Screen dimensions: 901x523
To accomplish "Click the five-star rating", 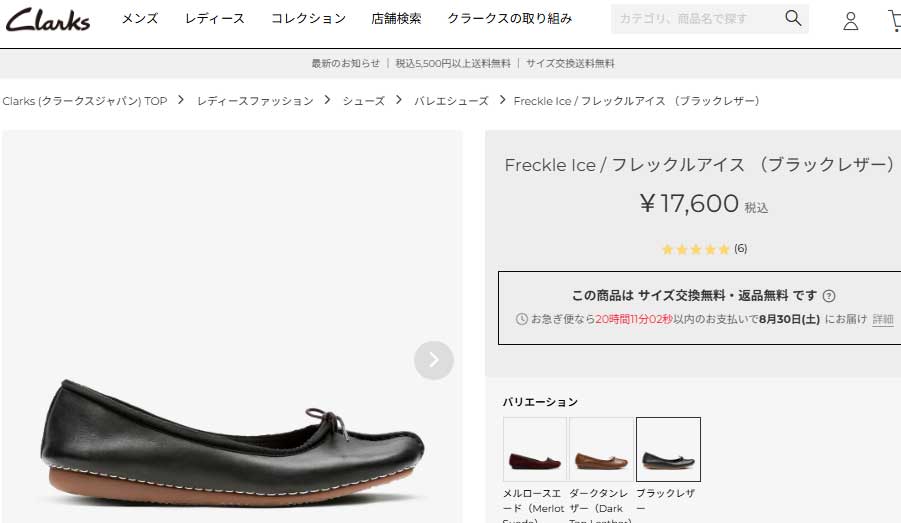I will click(x=696, y=249).
